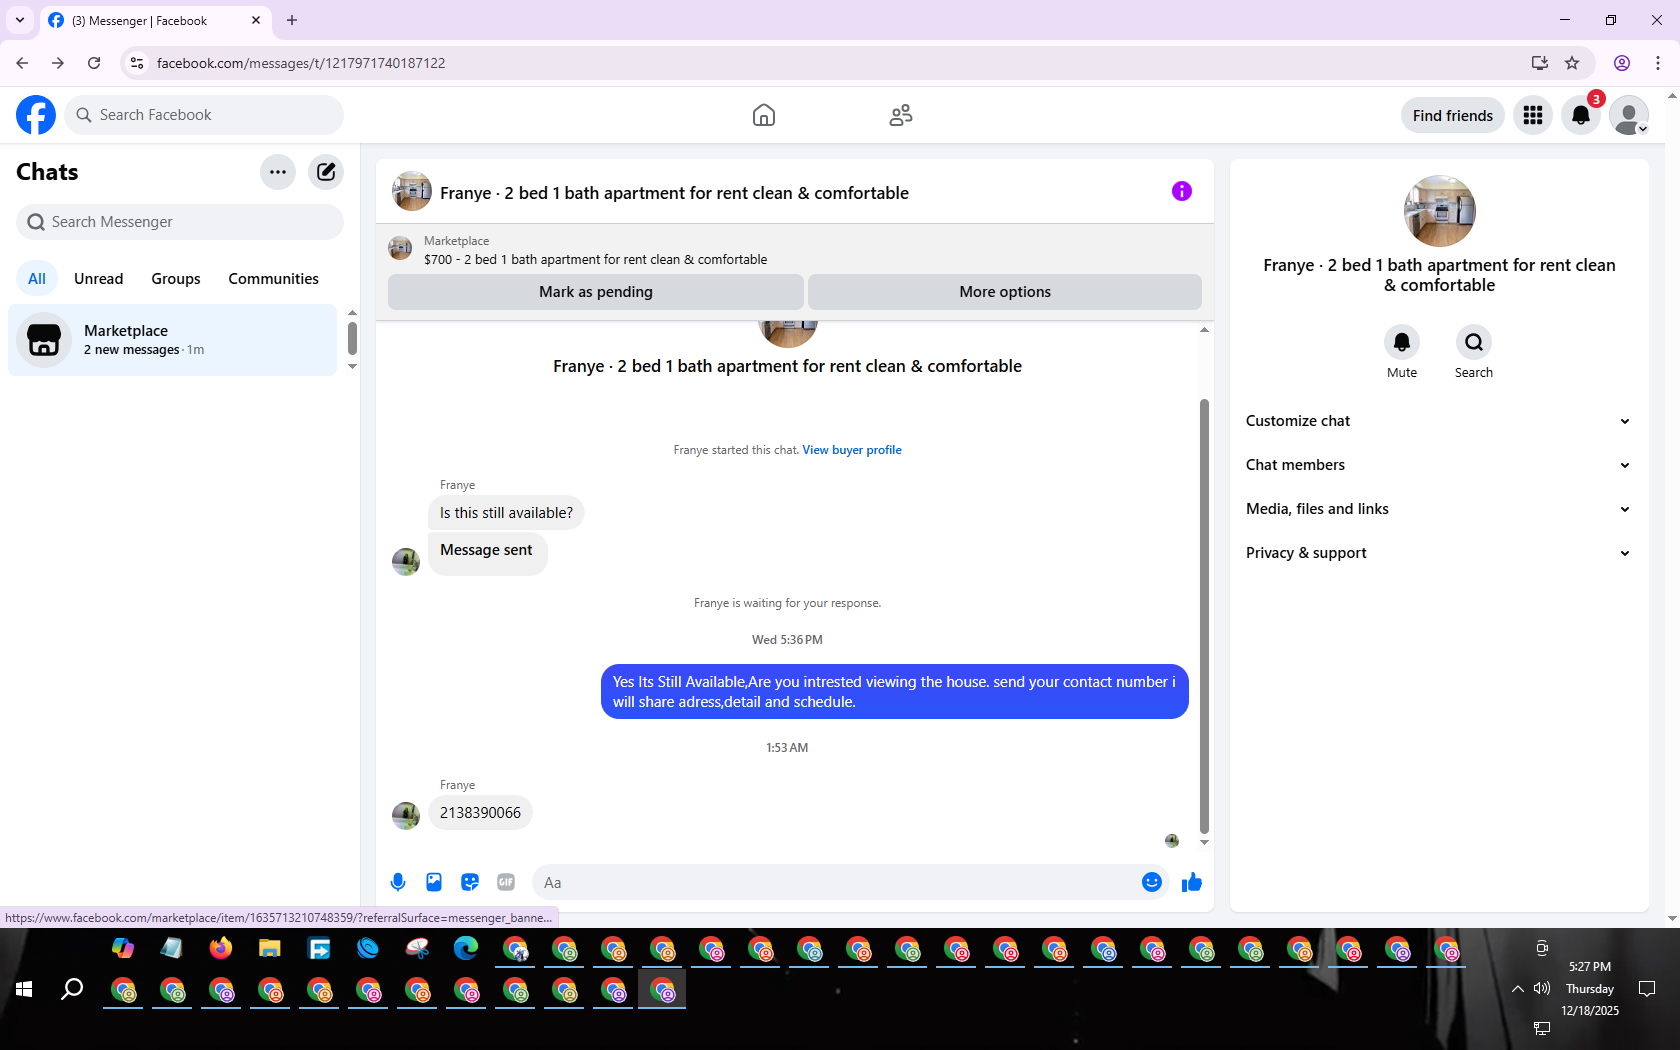Open the emoji picker
This screenshot has height=1050, width=1680.
point(1152,882)
